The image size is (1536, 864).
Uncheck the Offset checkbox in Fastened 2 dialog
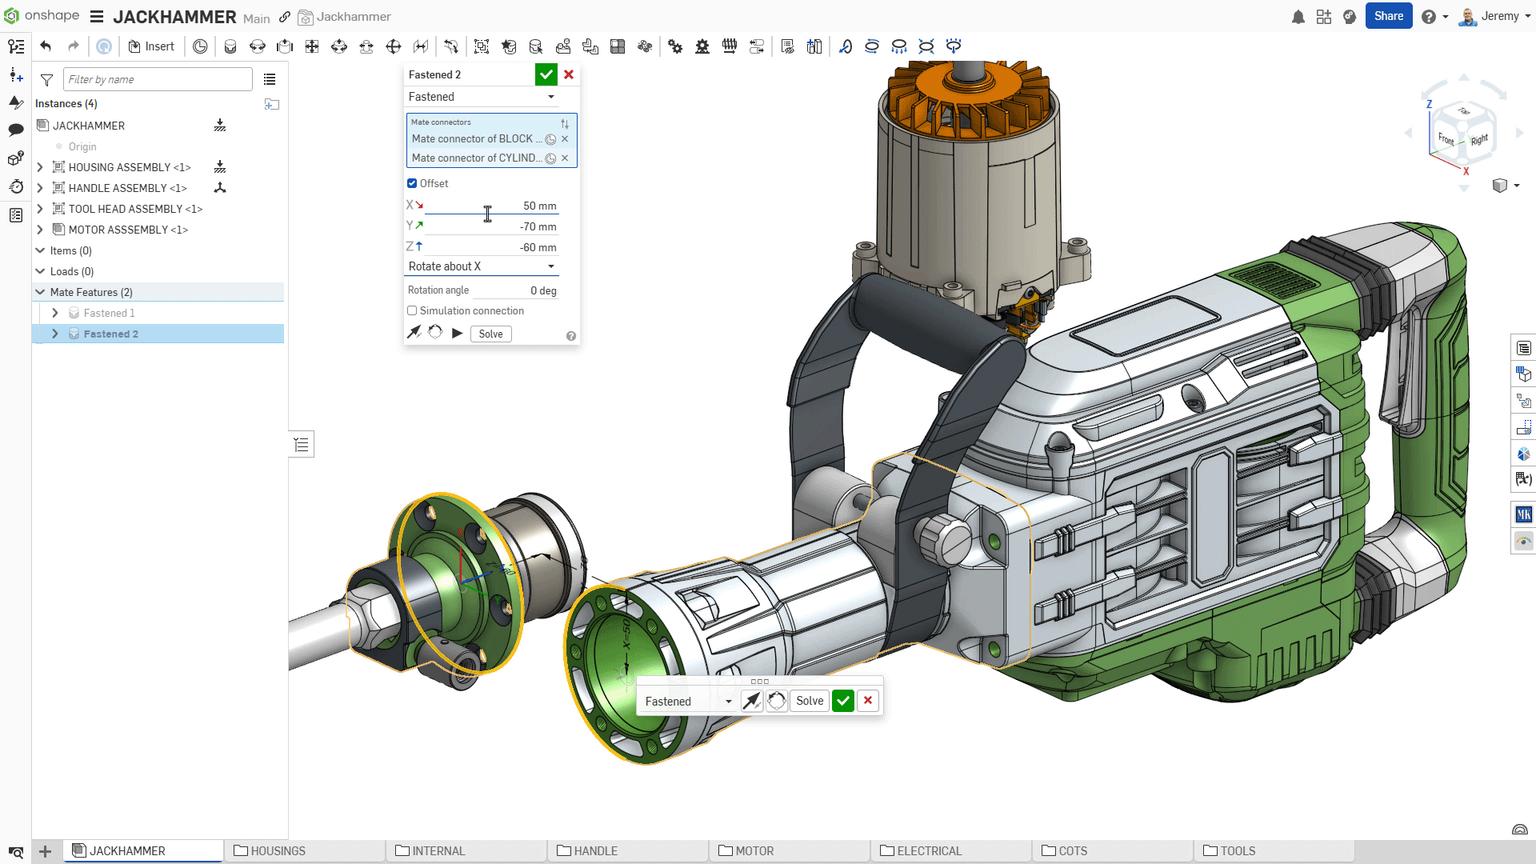coord(412,183)
